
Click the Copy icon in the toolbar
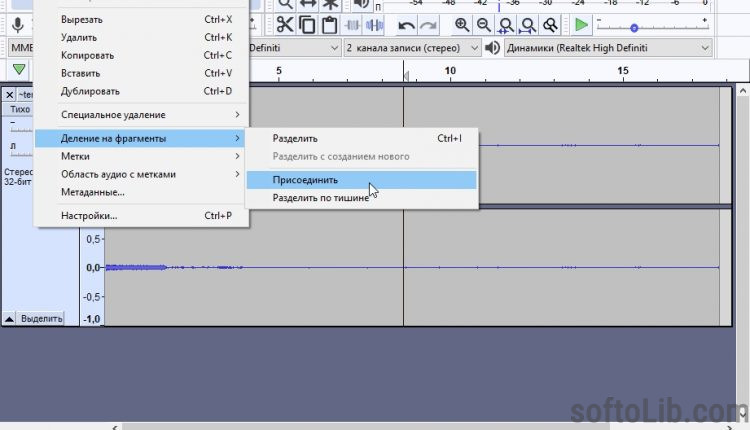coord(307,24)
